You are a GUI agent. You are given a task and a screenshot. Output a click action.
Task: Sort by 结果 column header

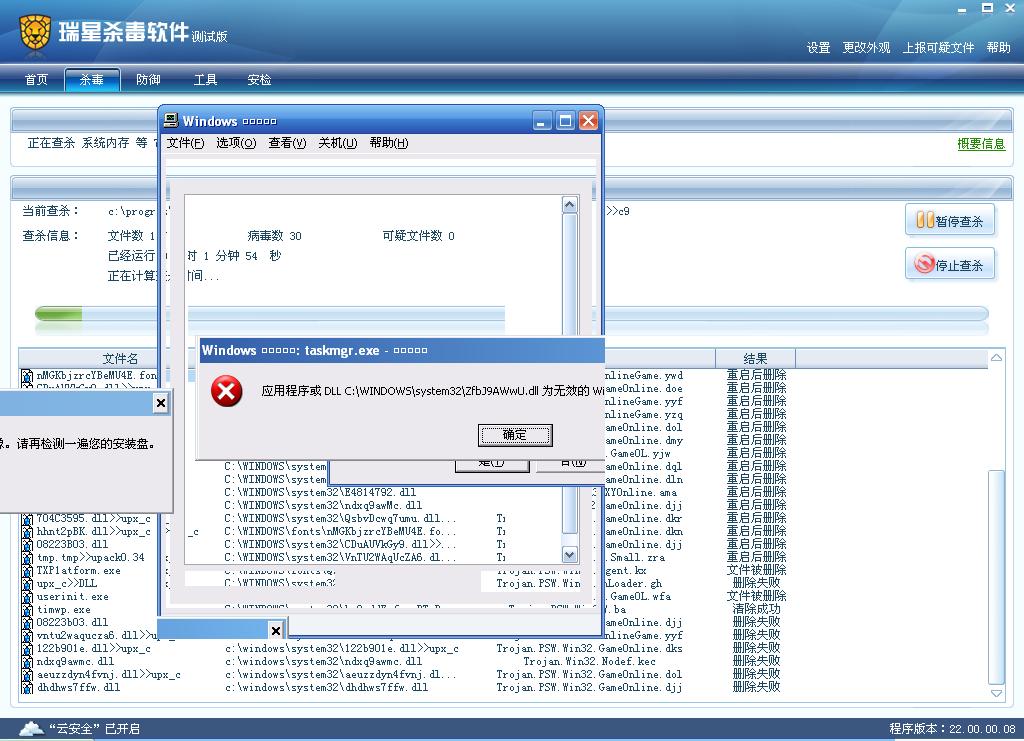pos(756,358)
